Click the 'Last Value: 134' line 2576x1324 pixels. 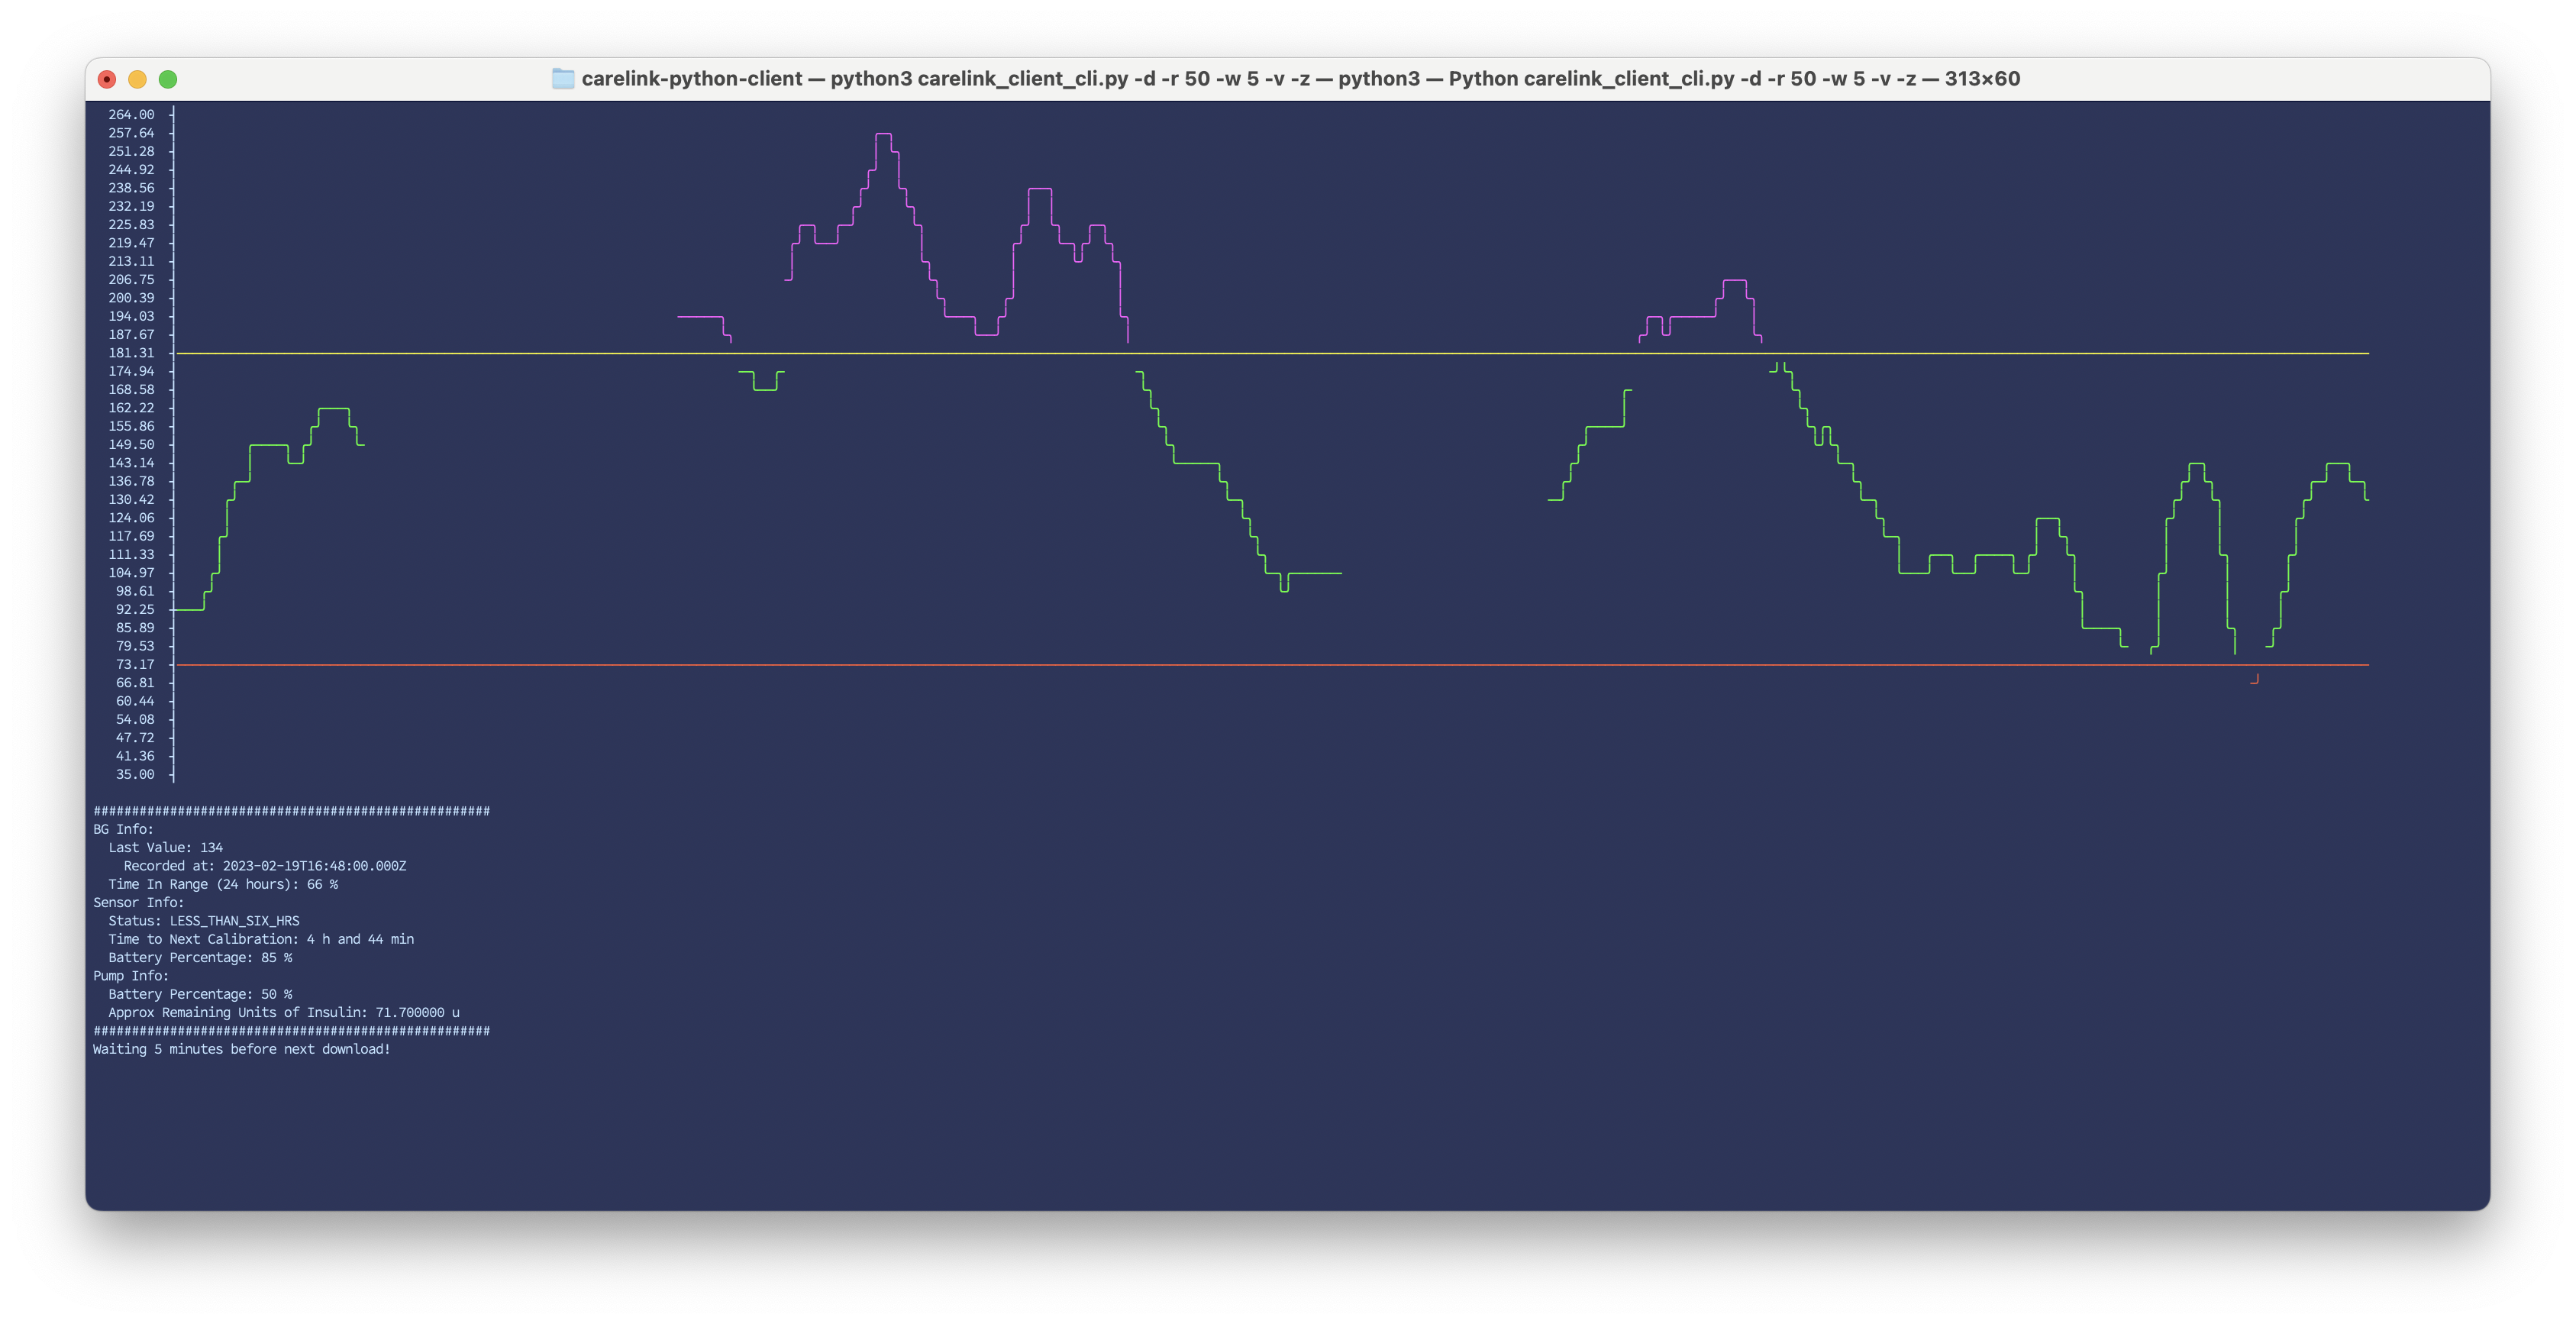click(165, 847)
